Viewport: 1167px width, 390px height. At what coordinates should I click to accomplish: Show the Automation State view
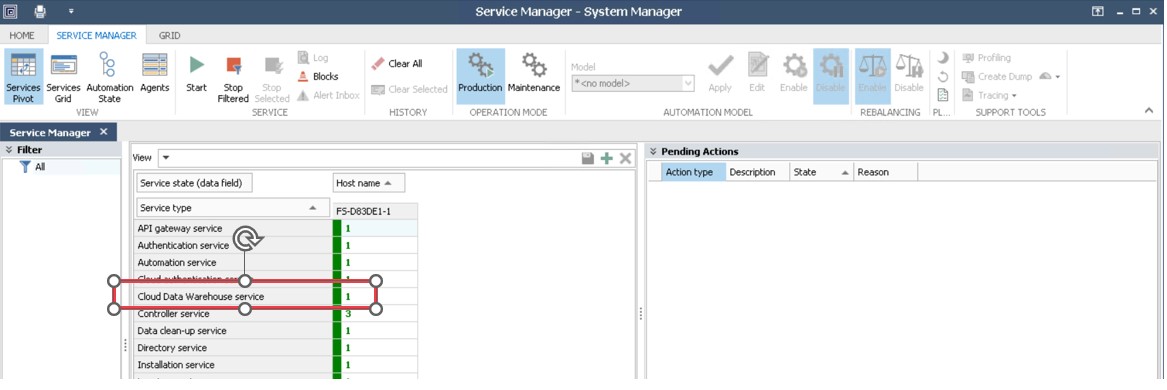click(109, 77)
